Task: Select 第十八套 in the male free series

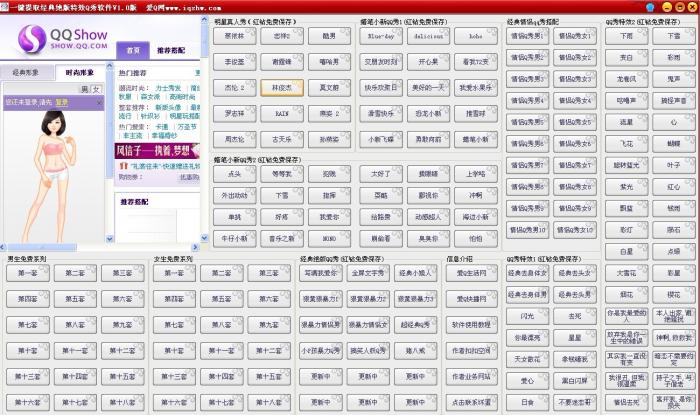Action: click(122, 403)
